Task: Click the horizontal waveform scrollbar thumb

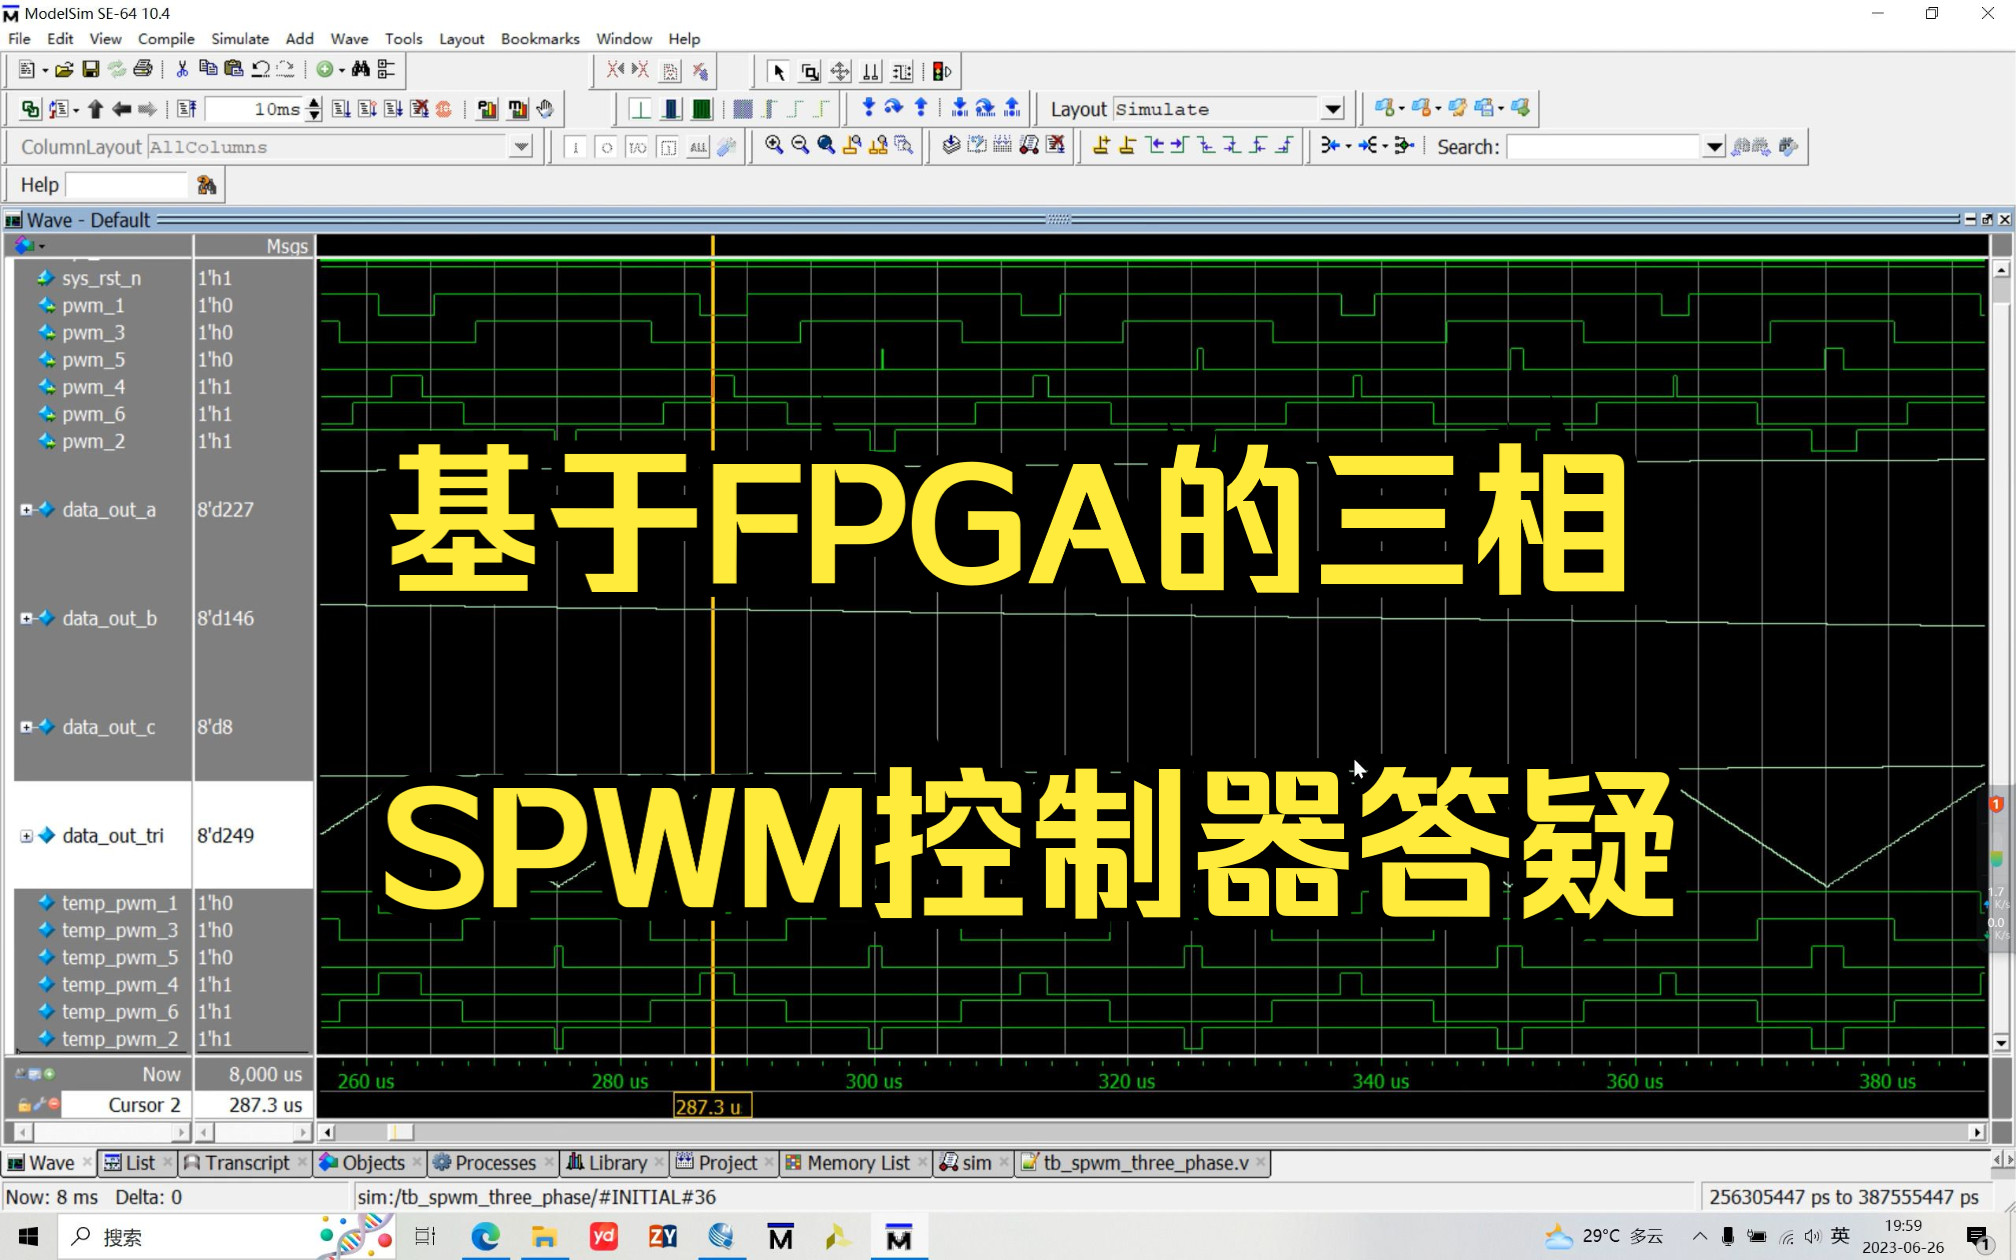Action: [399, 1132]
